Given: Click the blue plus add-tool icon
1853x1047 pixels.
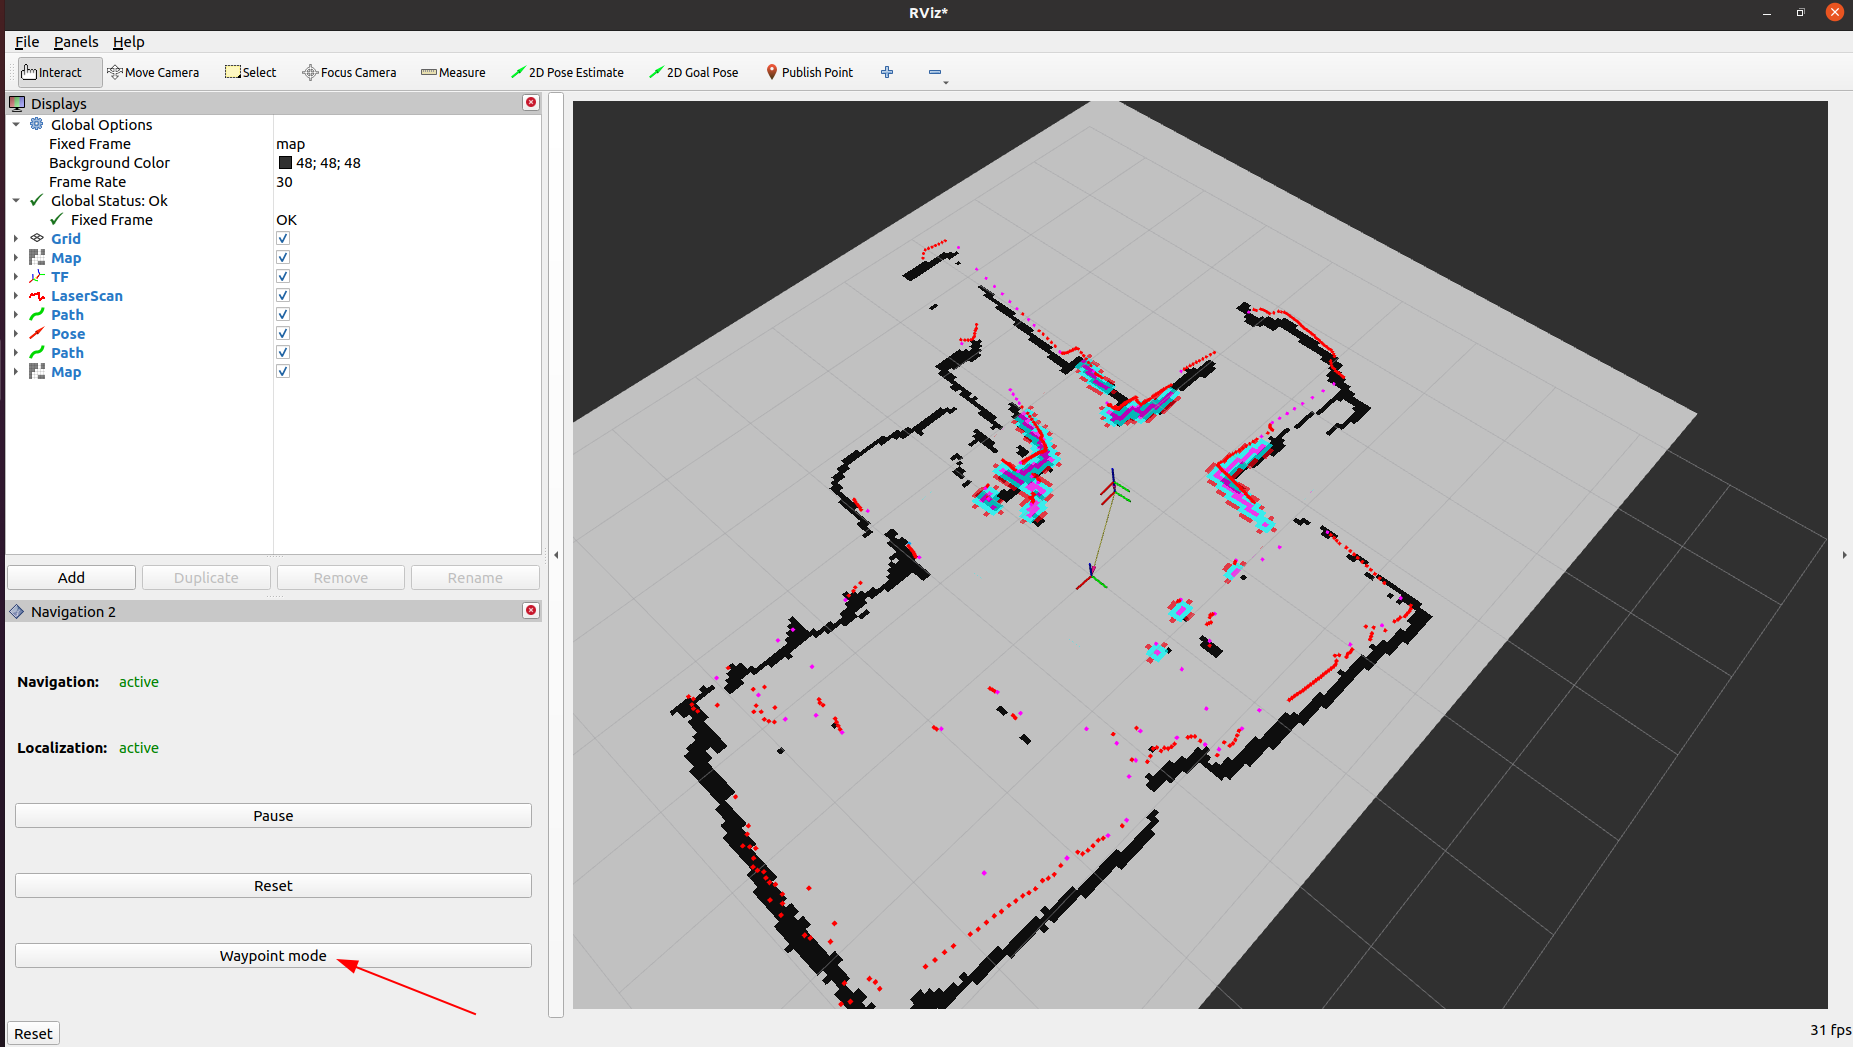Looking at the screenshot, I should 887,73.
